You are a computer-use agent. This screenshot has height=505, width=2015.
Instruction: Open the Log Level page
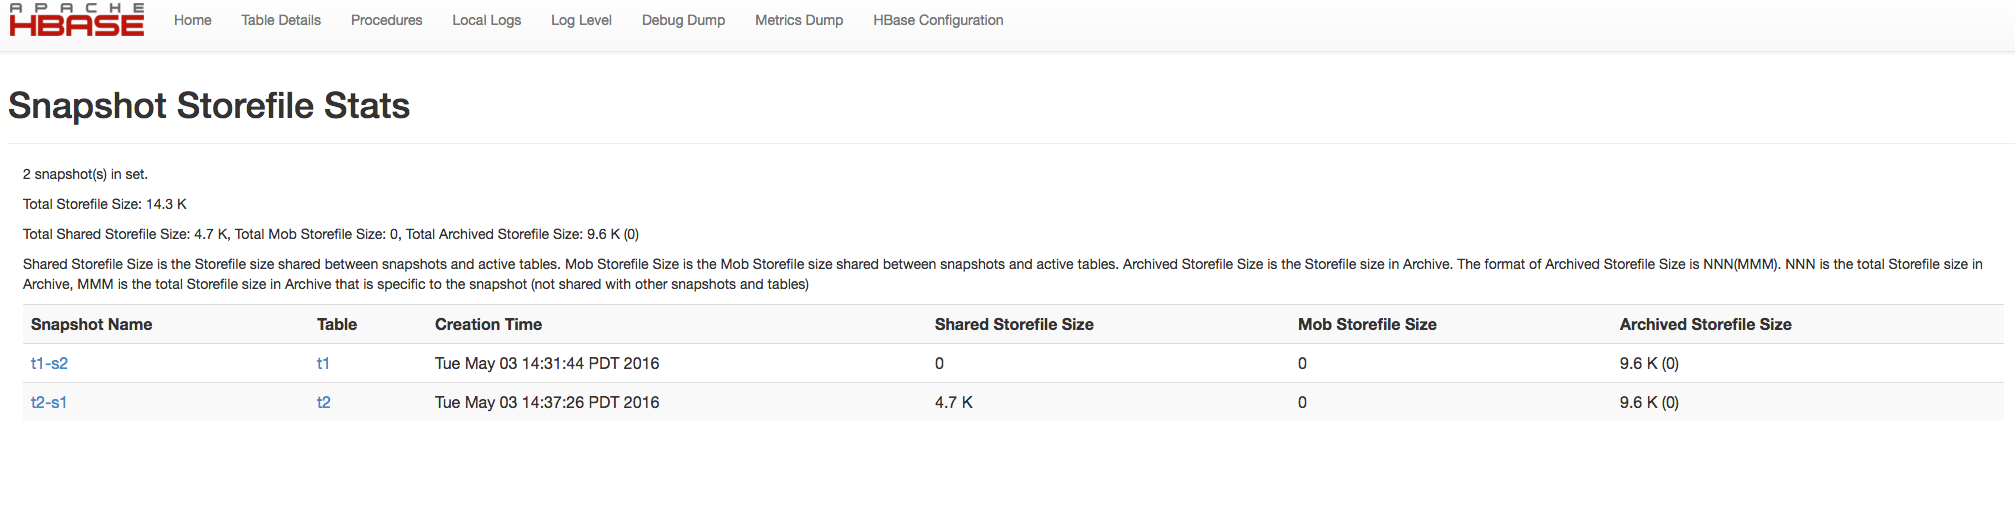581,20
